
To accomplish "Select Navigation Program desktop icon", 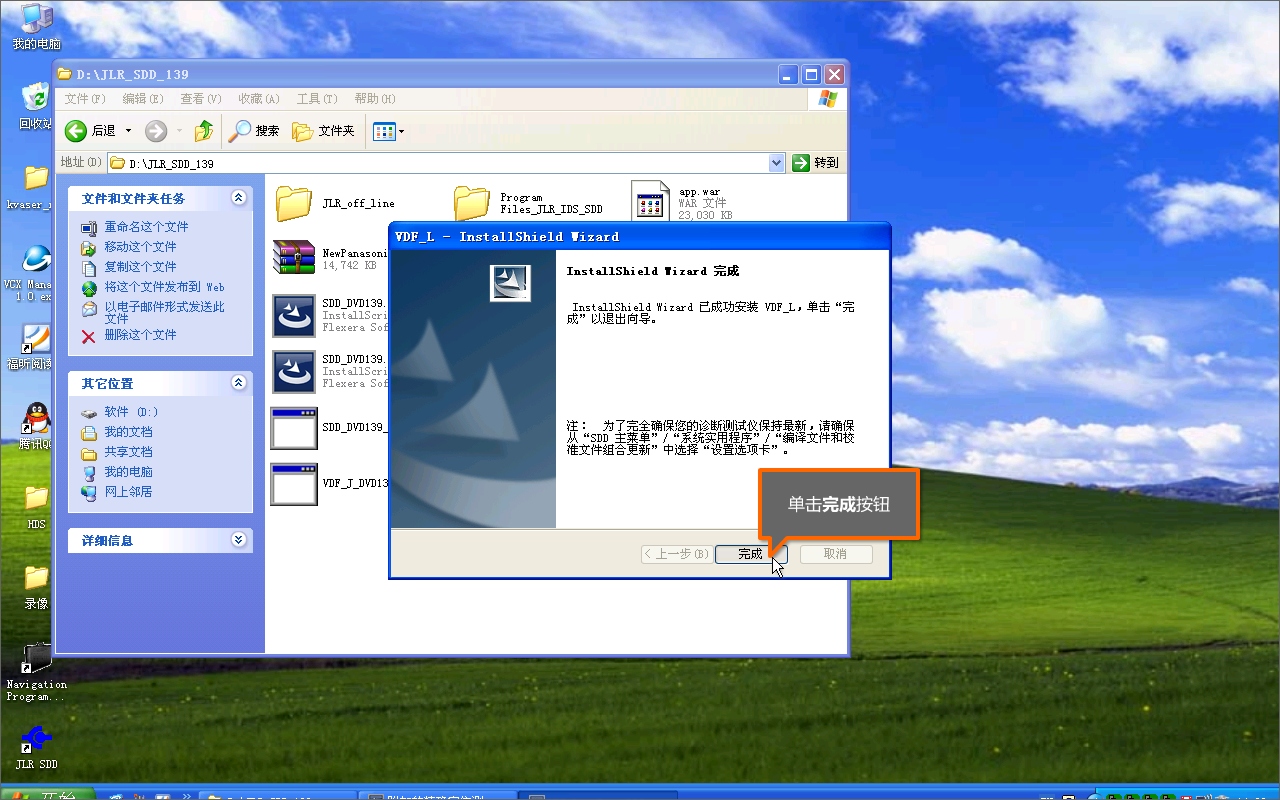I will (36, 672).
